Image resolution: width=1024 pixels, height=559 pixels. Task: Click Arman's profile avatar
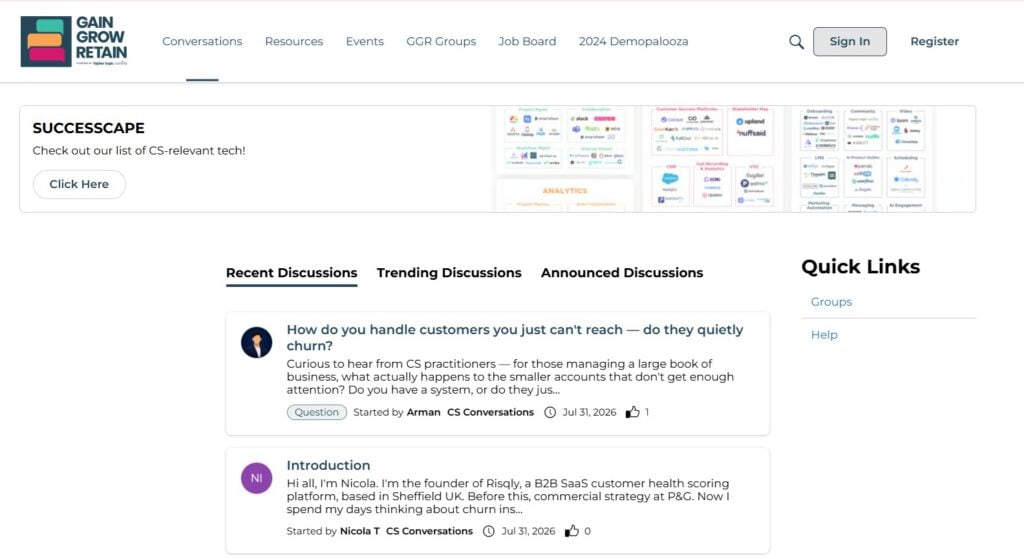[257, 342]
